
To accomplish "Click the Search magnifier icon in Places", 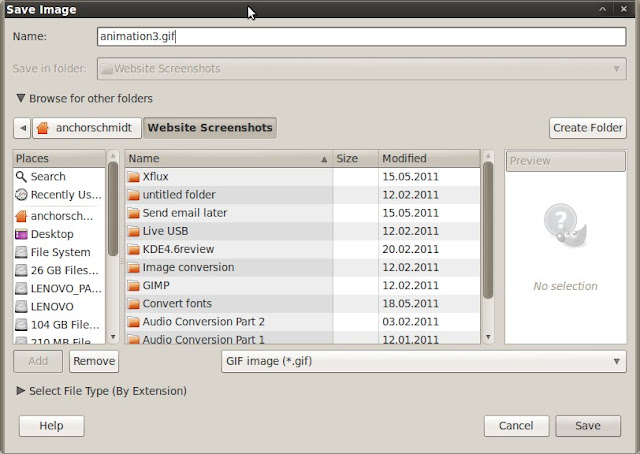I will (21, 177).
